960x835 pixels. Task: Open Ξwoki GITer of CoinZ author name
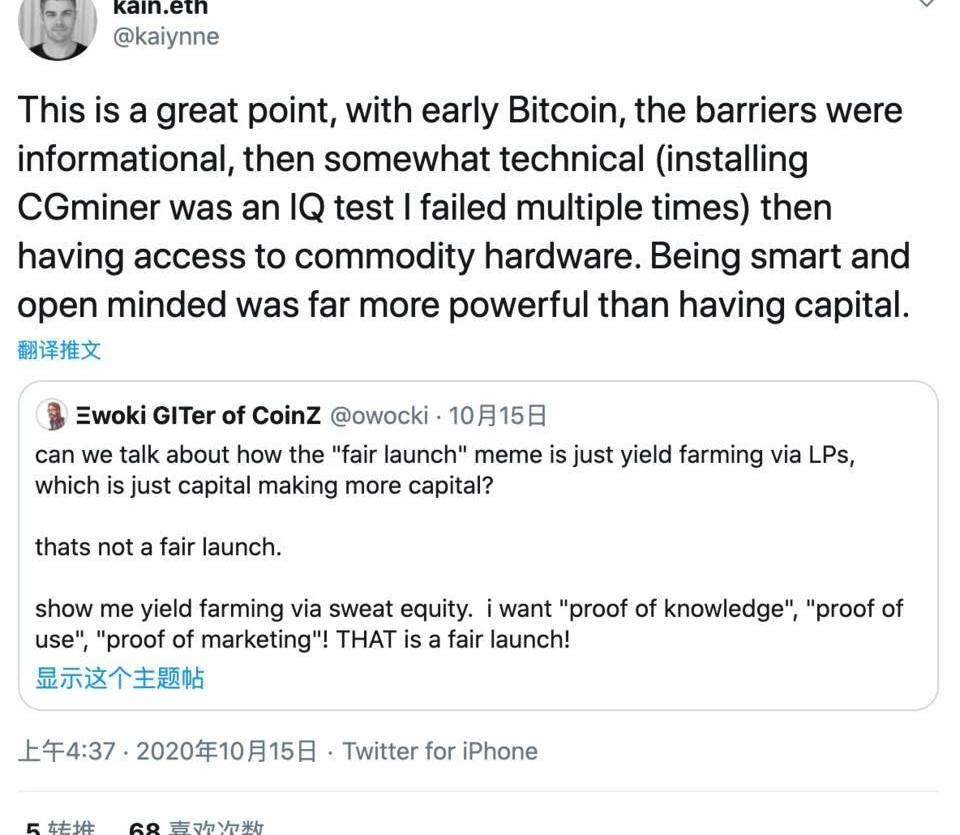pyautogui.click(x=196, y=415)
